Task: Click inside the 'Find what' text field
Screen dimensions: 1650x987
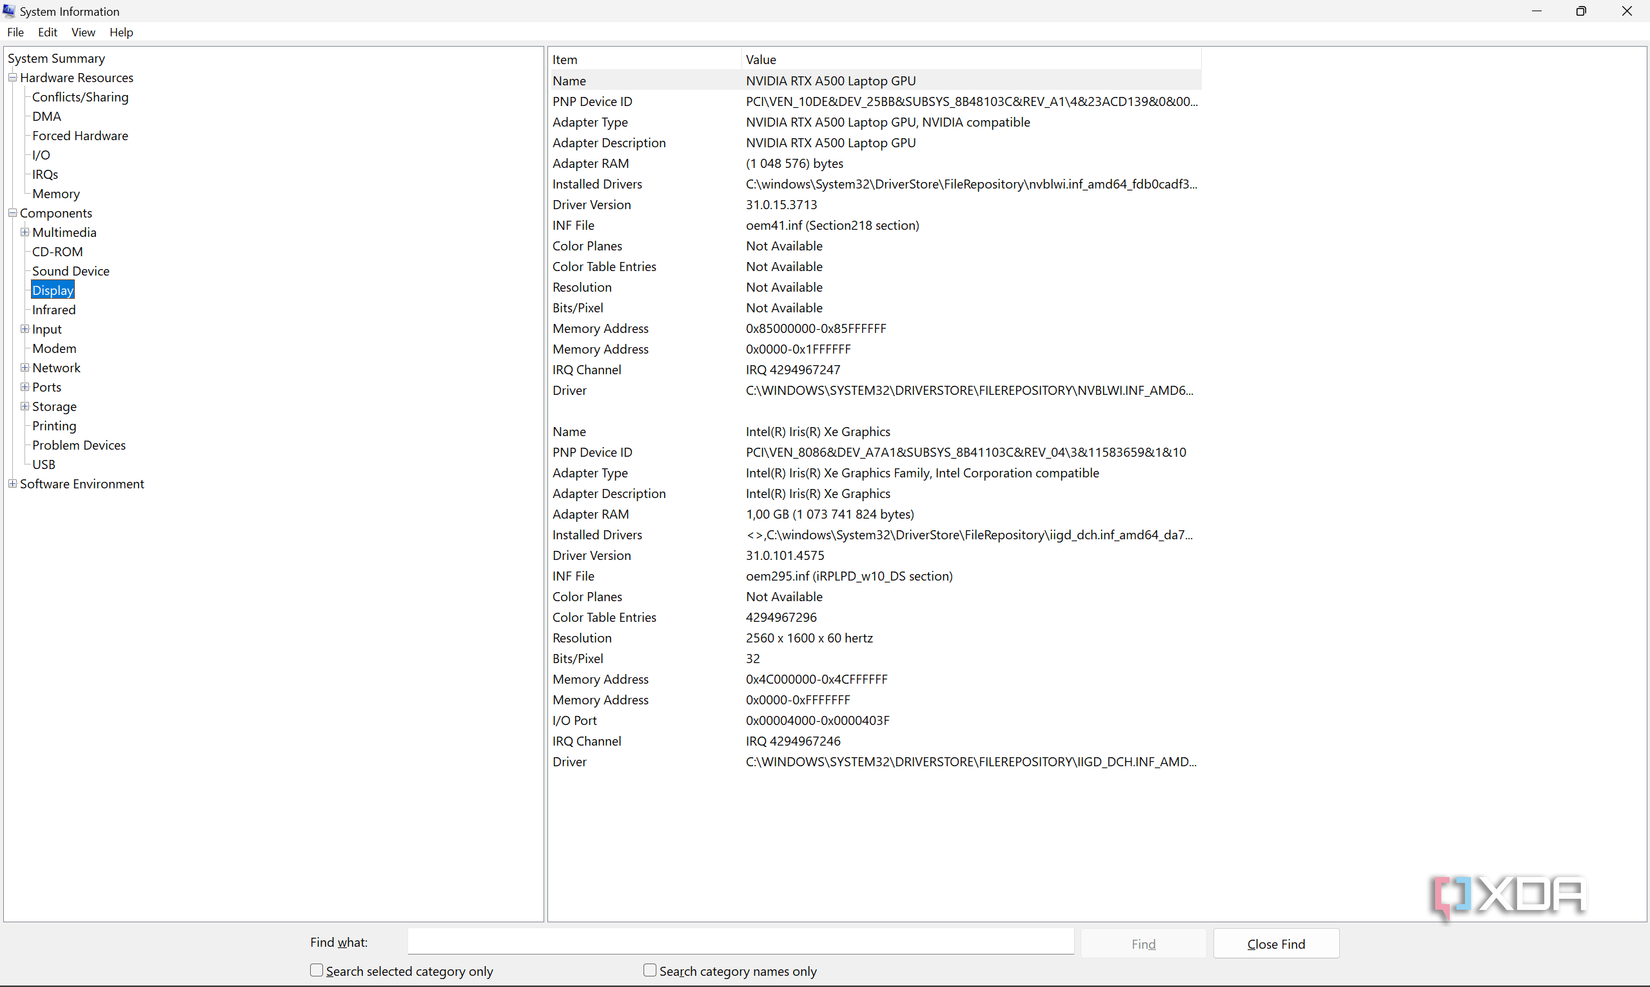Action: click(740, 941)
